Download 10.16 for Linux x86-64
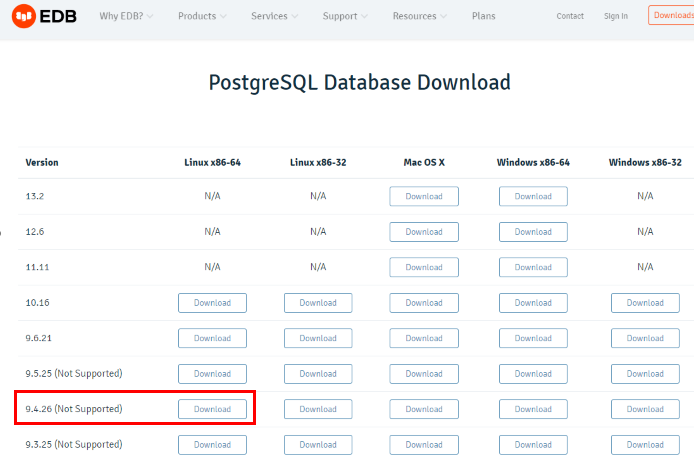Screen dimensions: 694x468 click(212, 303)
